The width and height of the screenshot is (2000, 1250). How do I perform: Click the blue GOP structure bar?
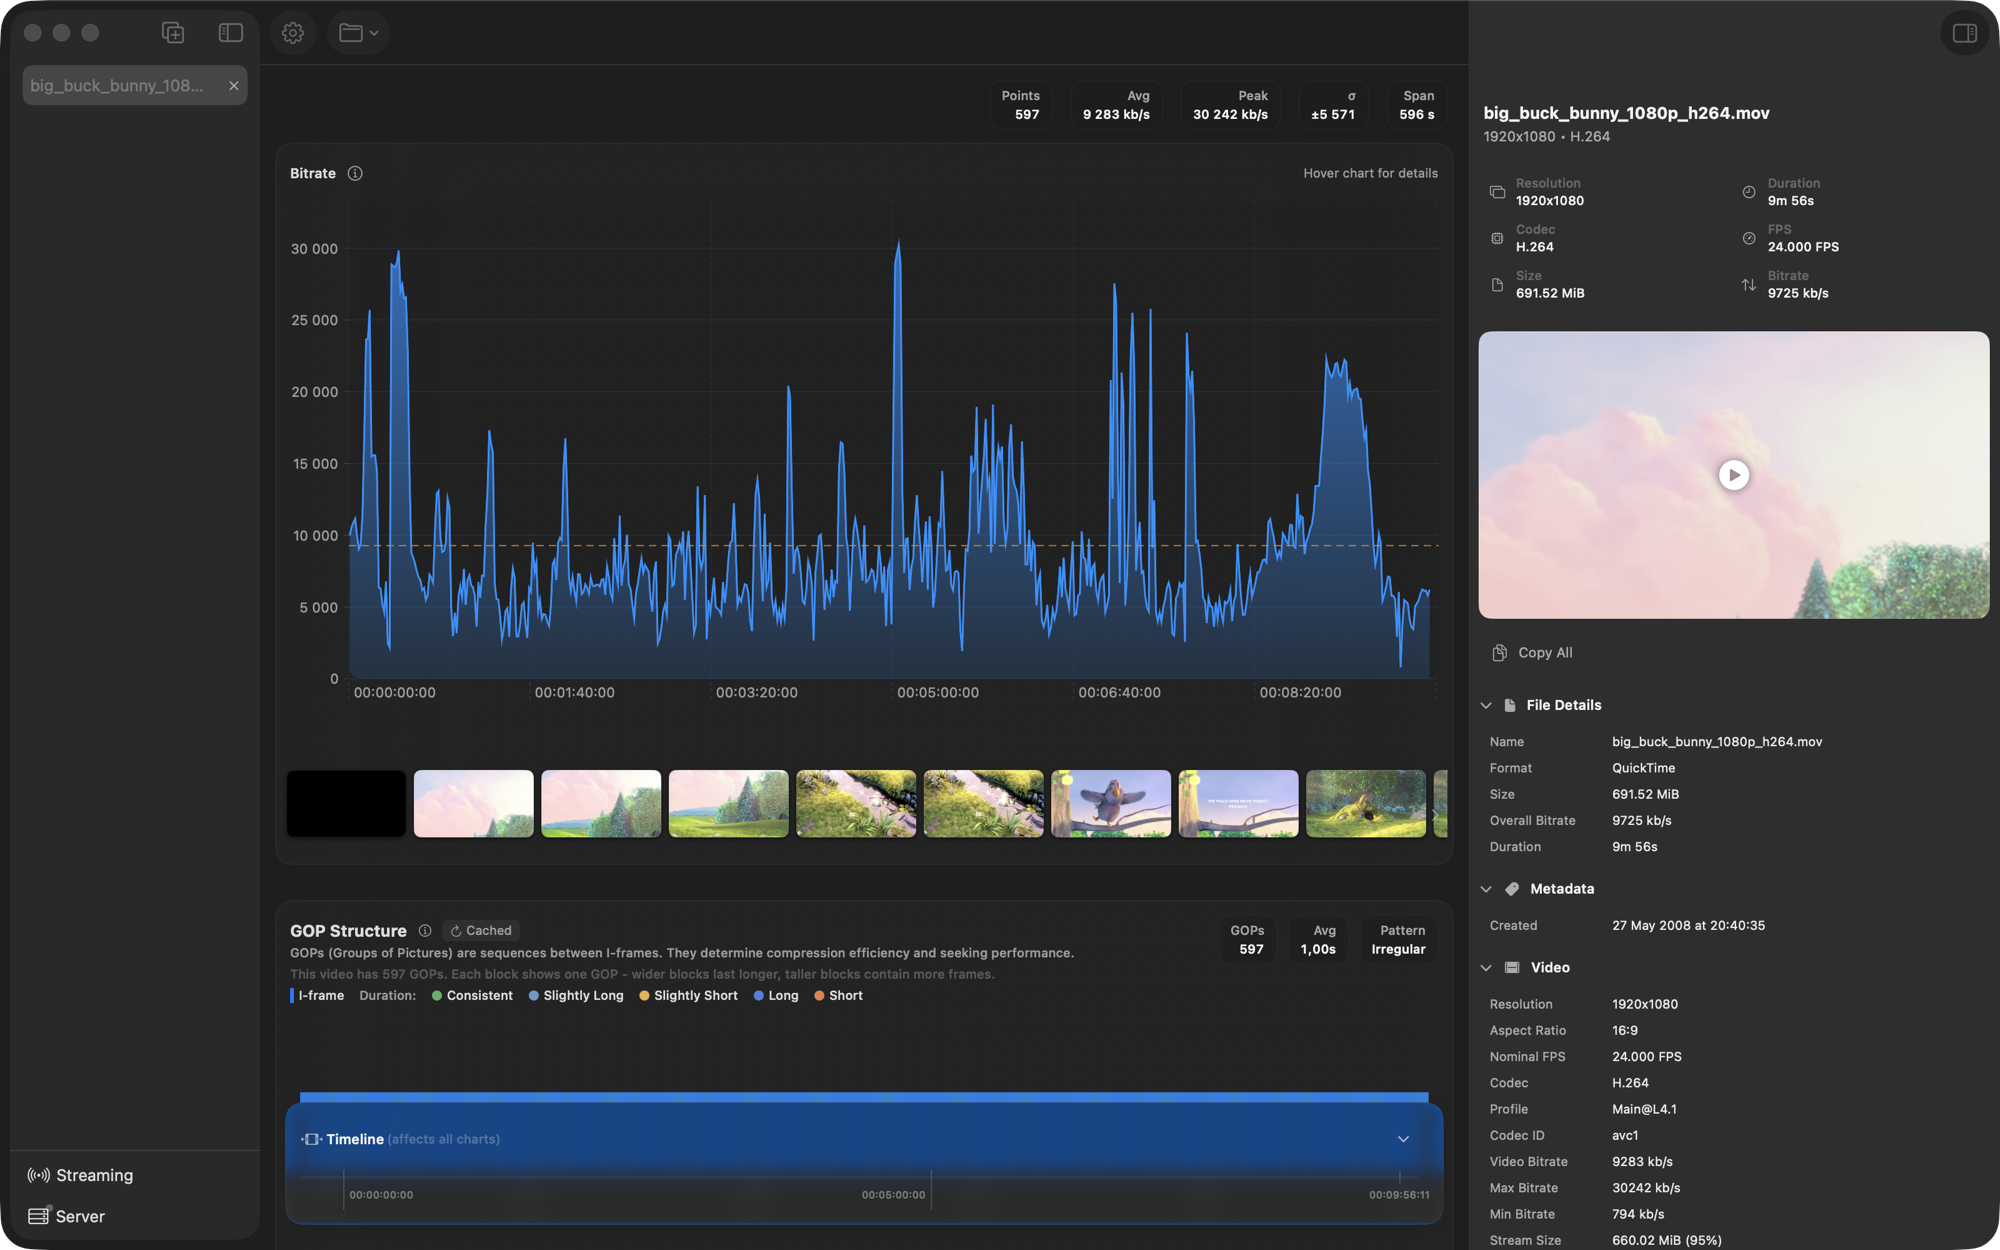tap(864, 1097)
